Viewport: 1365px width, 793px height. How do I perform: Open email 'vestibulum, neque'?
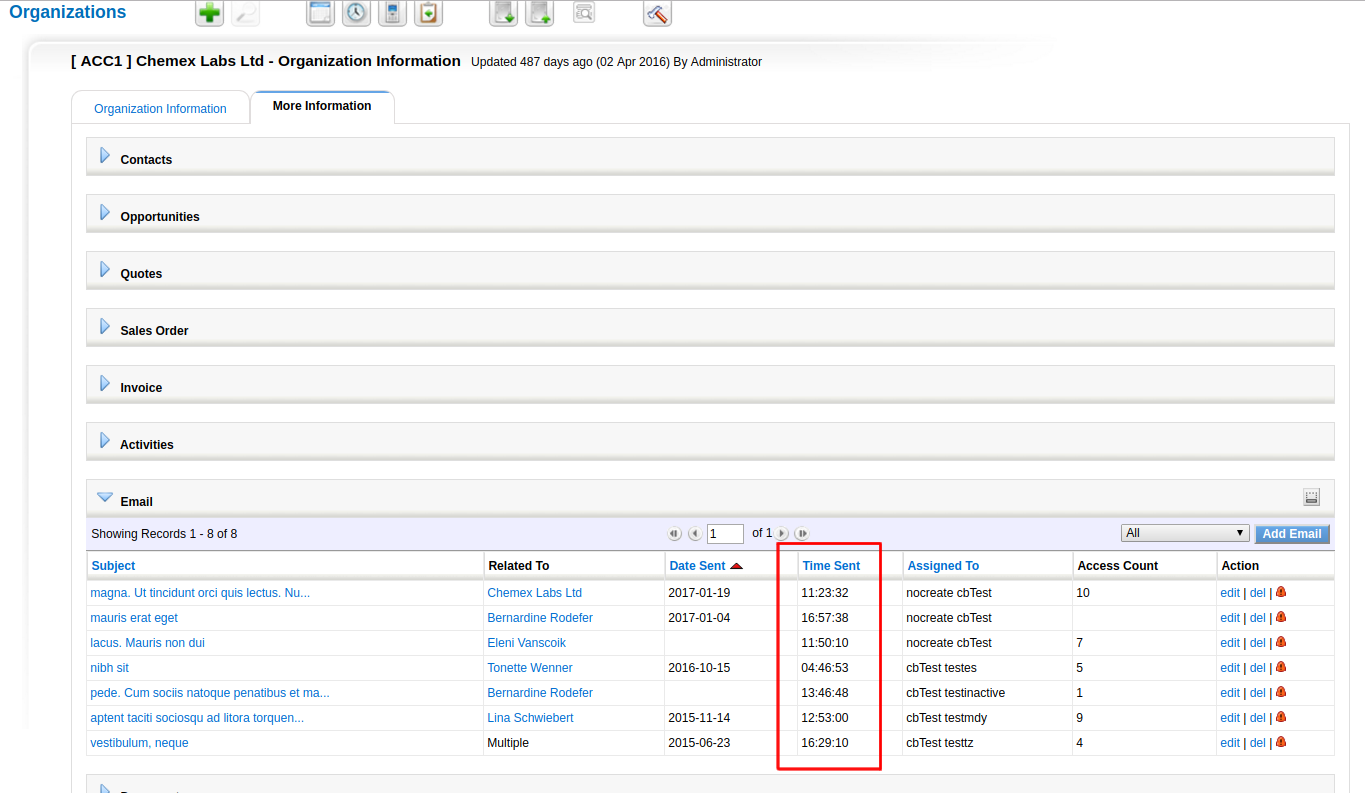click(139, 743)
